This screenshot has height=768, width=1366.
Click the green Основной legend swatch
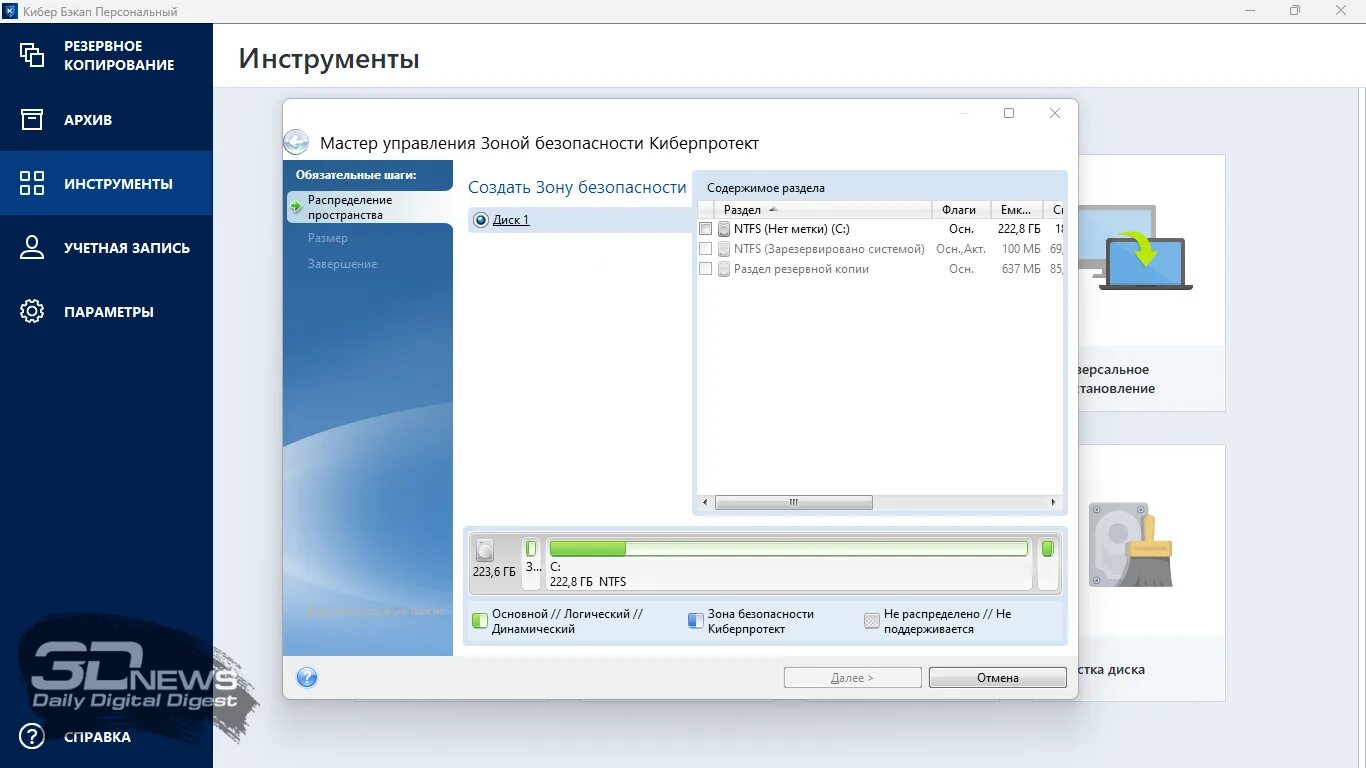[x=479, y=621]
